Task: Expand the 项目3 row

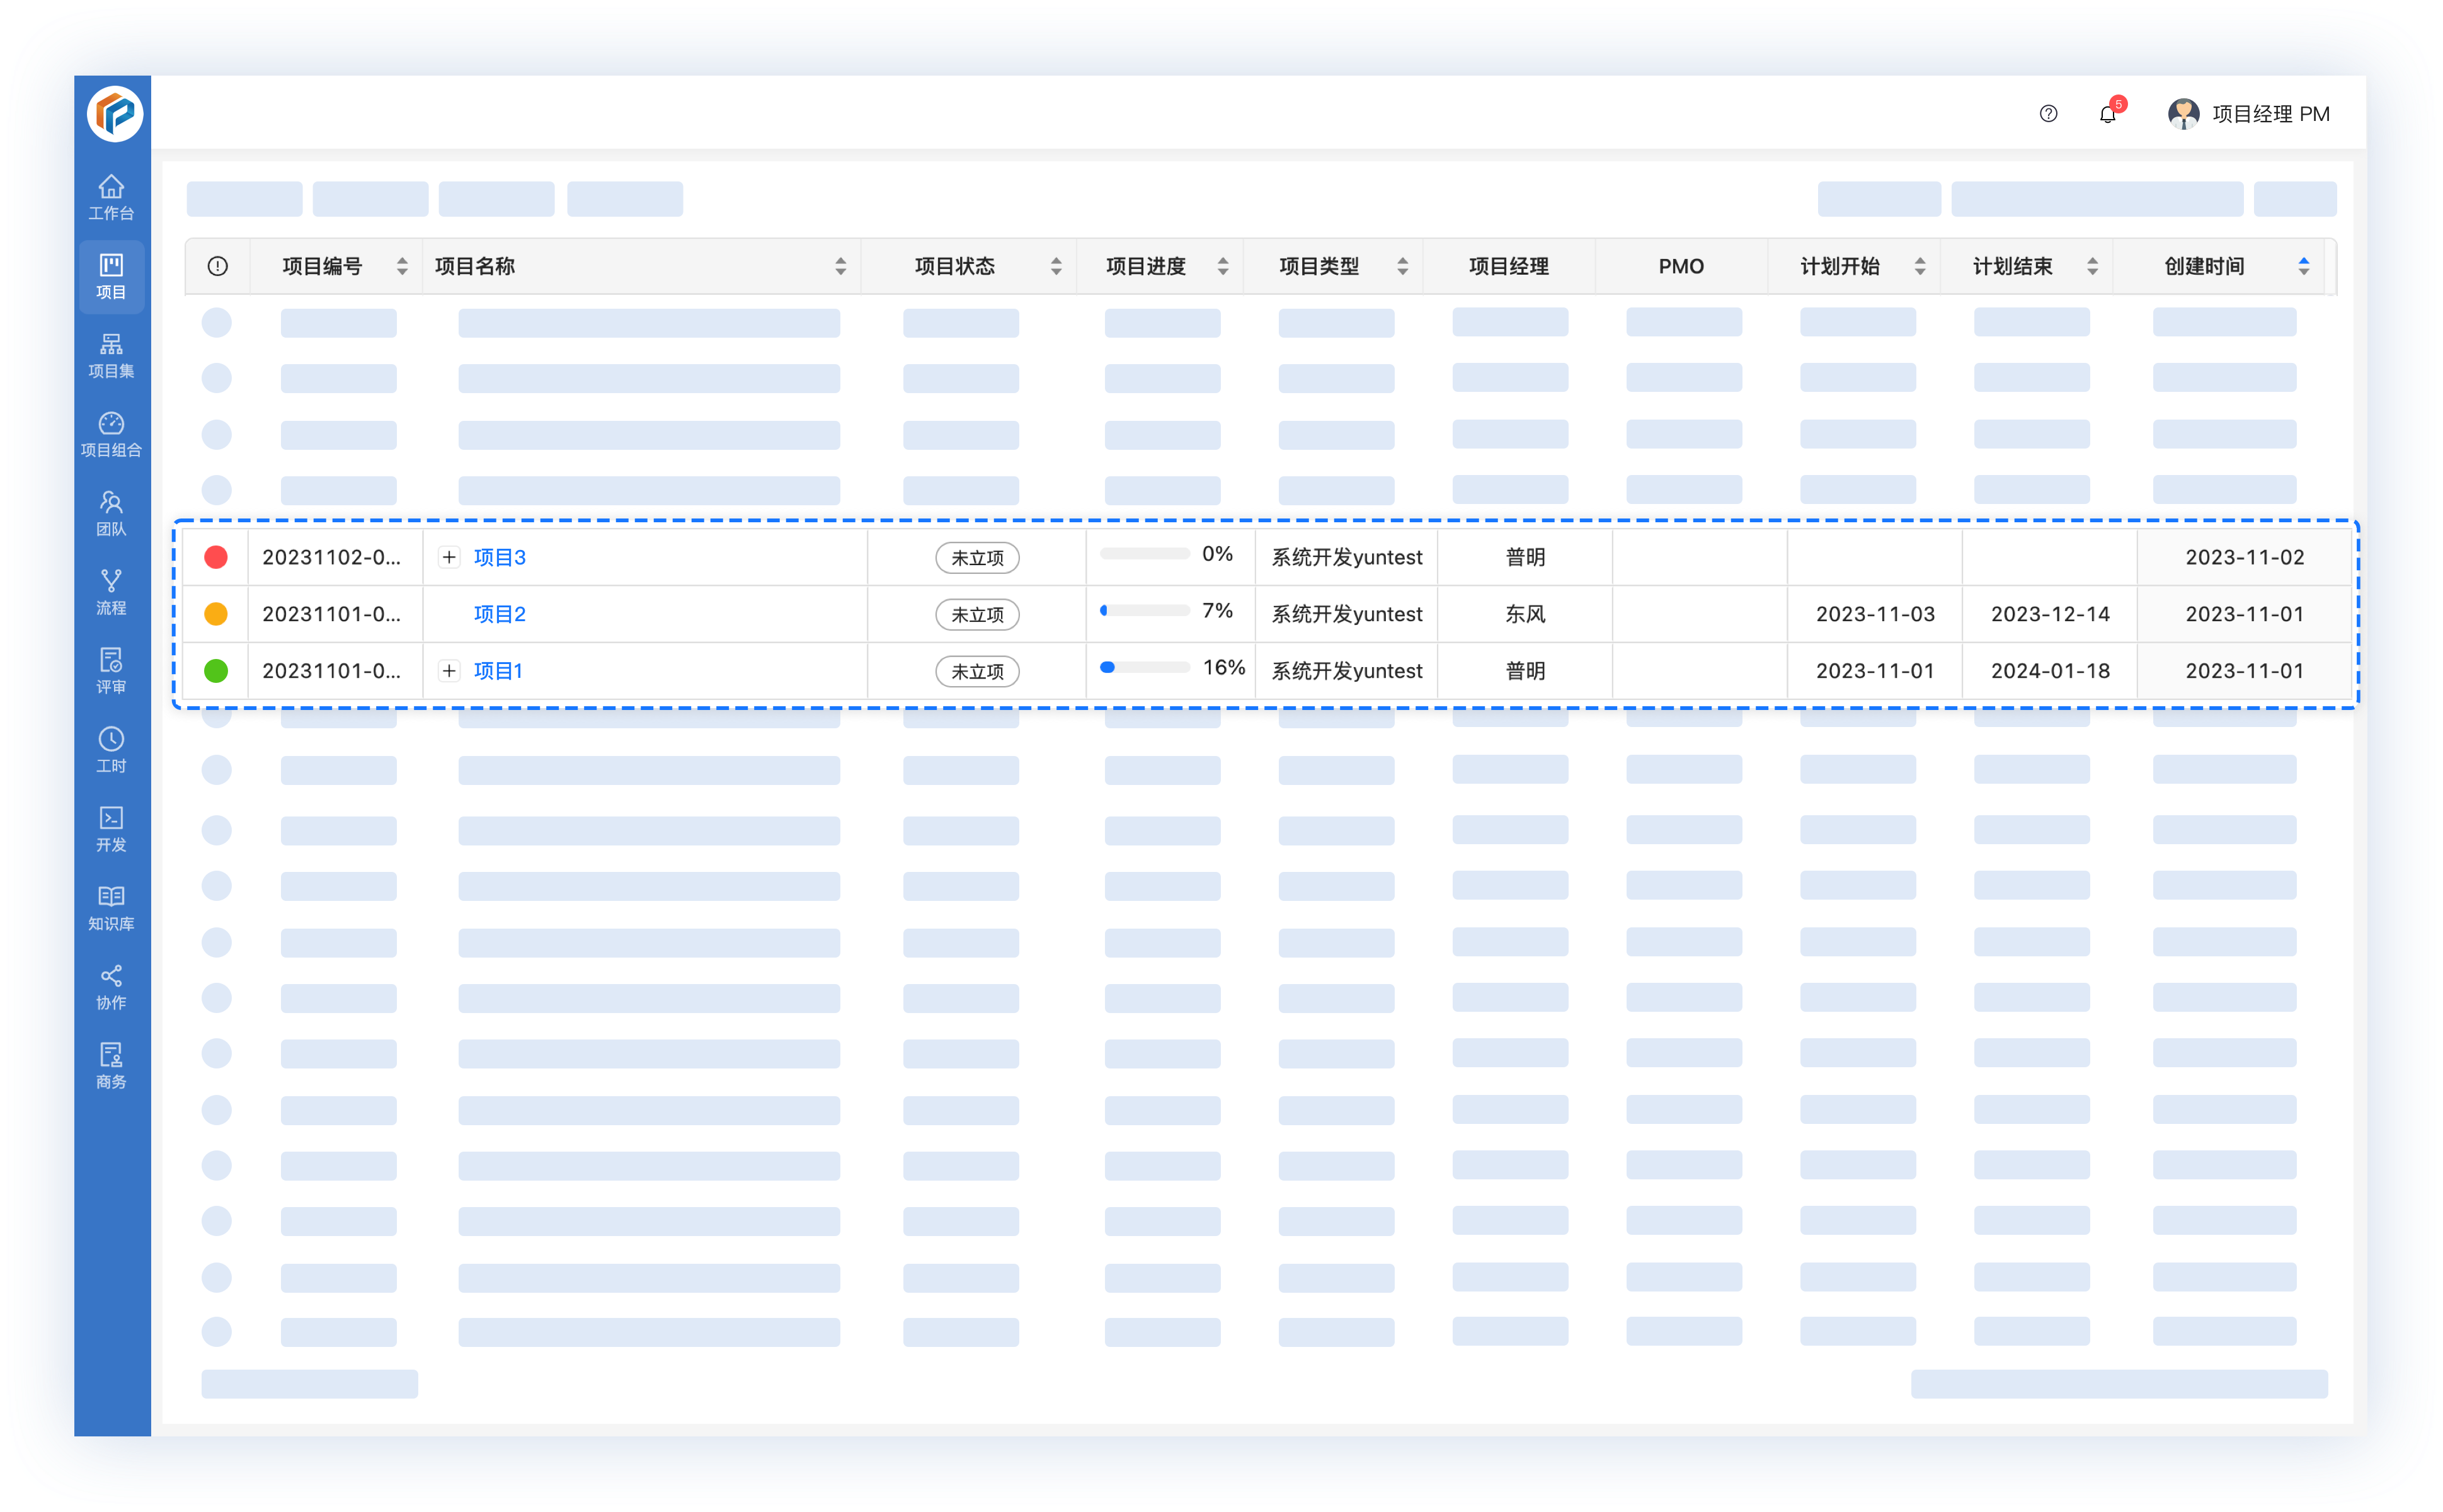Action: 449,557
